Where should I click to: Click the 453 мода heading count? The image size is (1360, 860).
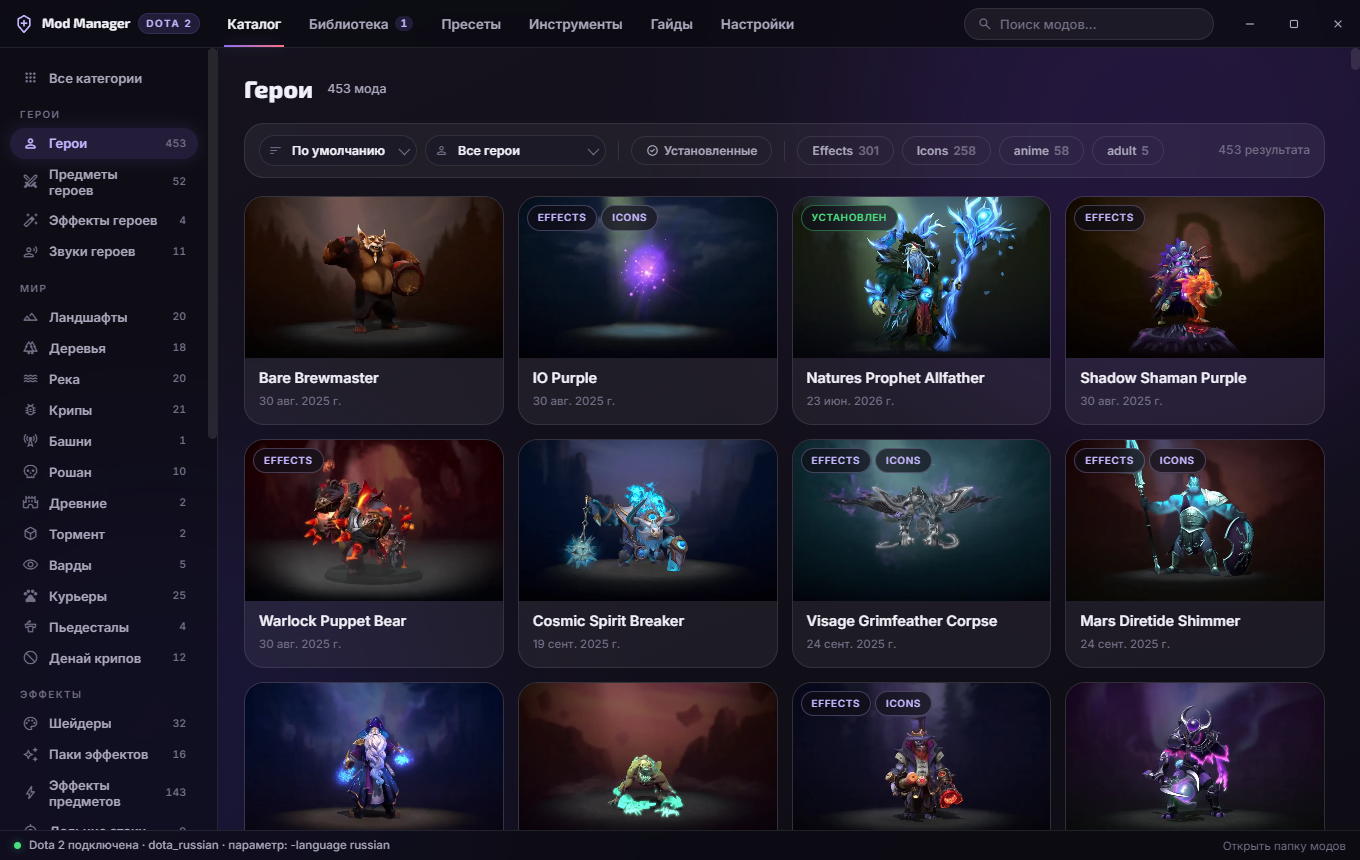357,89
